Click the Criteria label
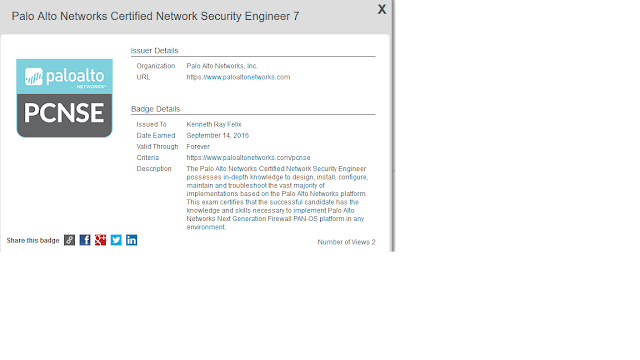Viewport: 640px width, 360px height. pyautogui.click(x=148, y=158)
